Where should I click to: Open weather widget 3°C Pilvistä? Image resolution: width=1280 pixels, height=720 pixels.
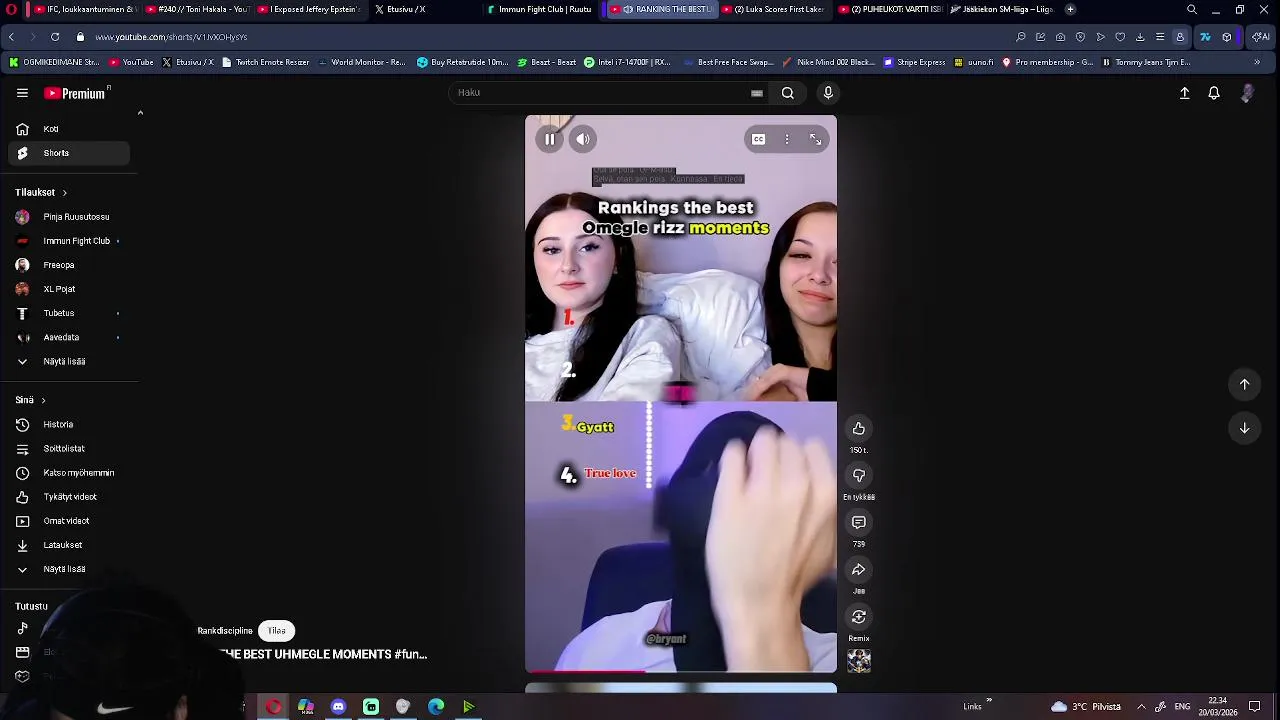(1086, 707)
